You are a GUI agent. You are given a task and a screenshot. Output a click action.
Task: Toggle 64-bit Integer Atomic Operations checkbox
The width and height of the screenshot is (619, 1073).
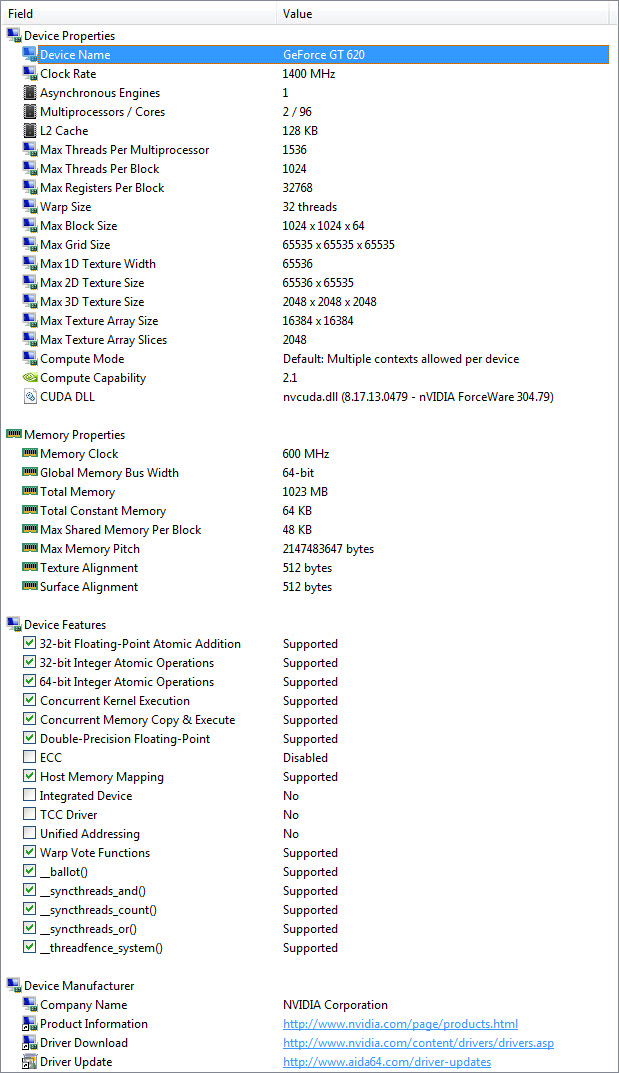(x=29, y=681)
